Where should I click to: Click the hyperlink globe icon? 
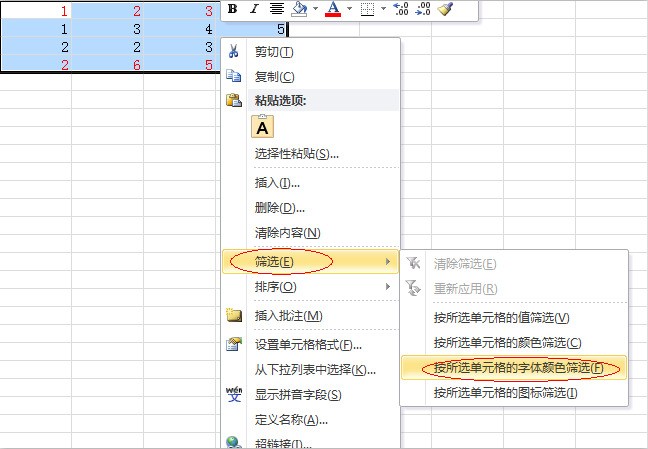click(x=233, y=443)
